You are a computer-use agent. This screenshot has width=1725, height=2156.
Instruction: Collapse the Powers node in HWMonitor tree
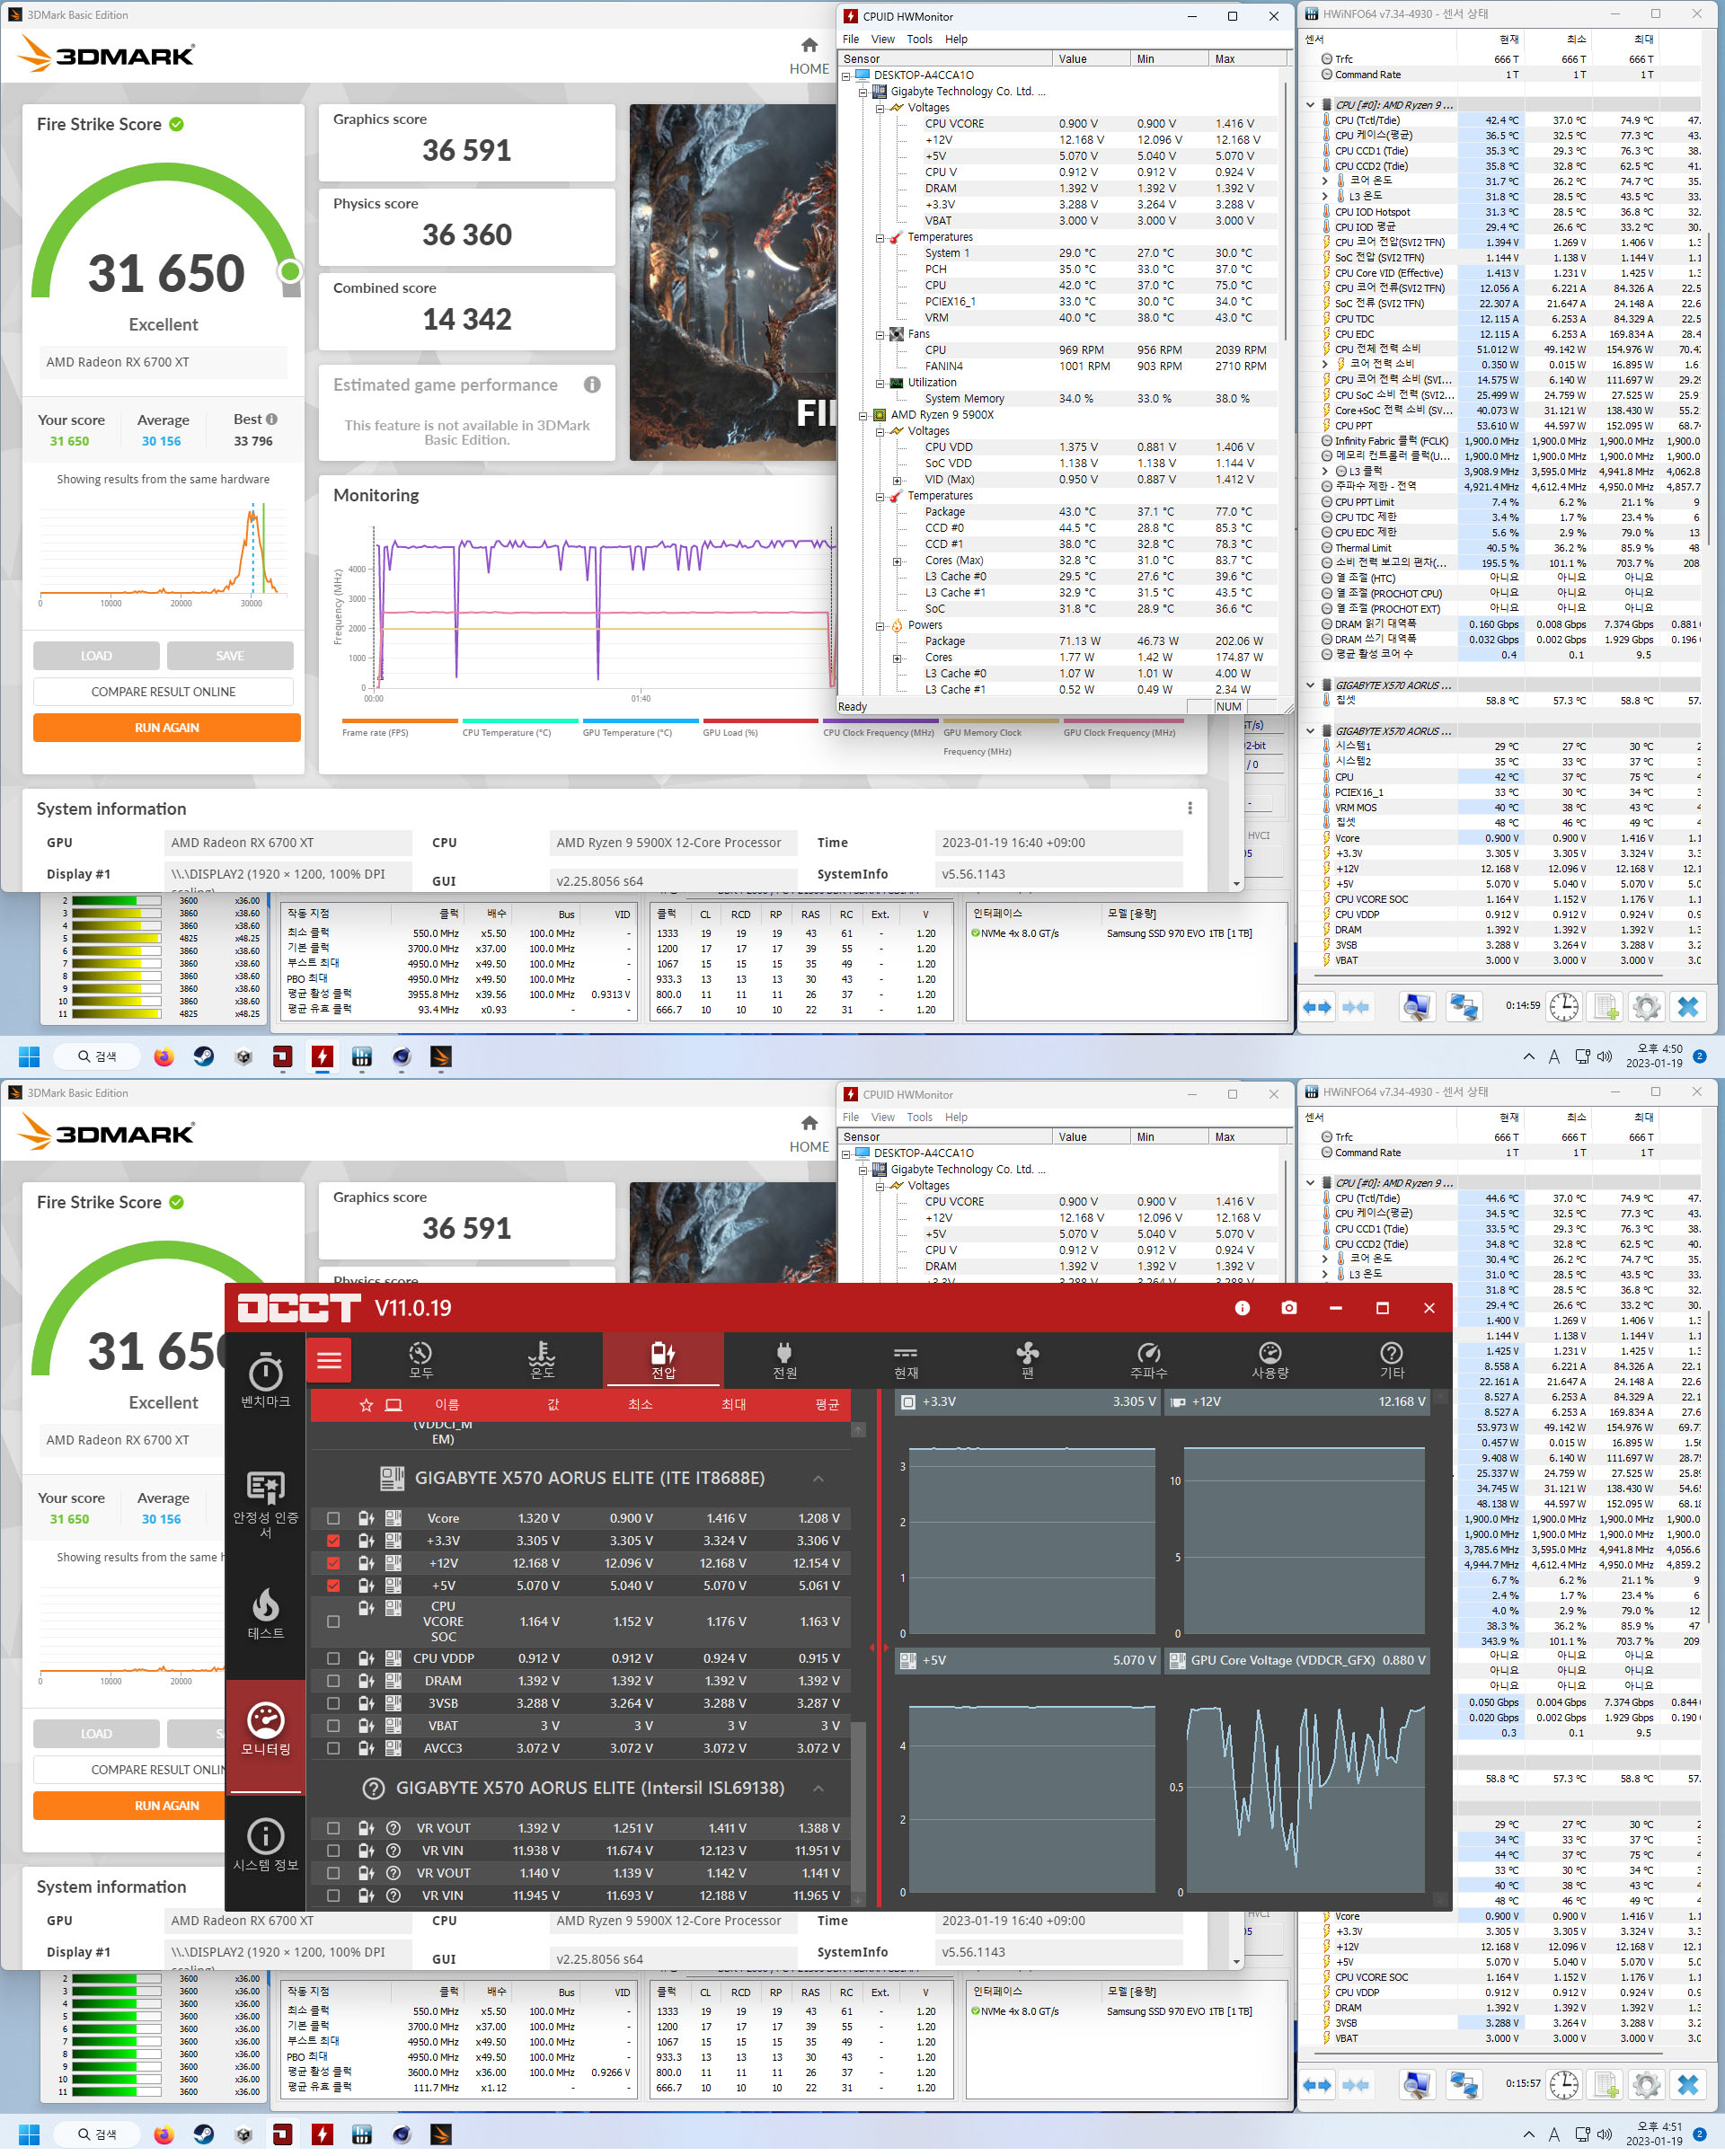[x=880, y=626]
